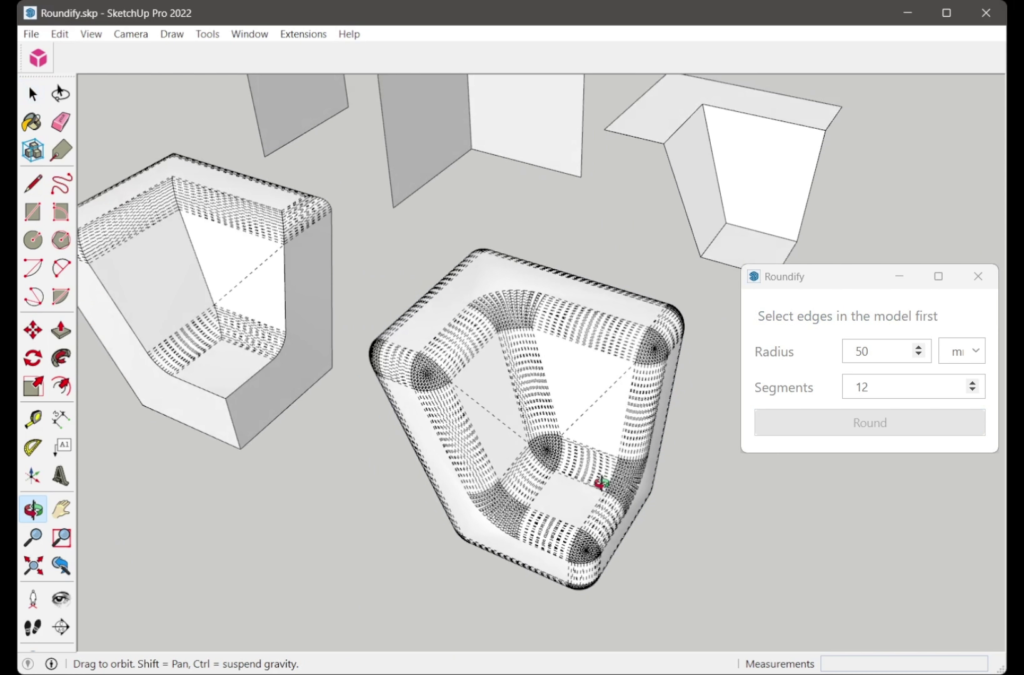This screenshot has width=1024, height=675.
Task: Select the Dimensions tool
Action: (x=61, y=419)
